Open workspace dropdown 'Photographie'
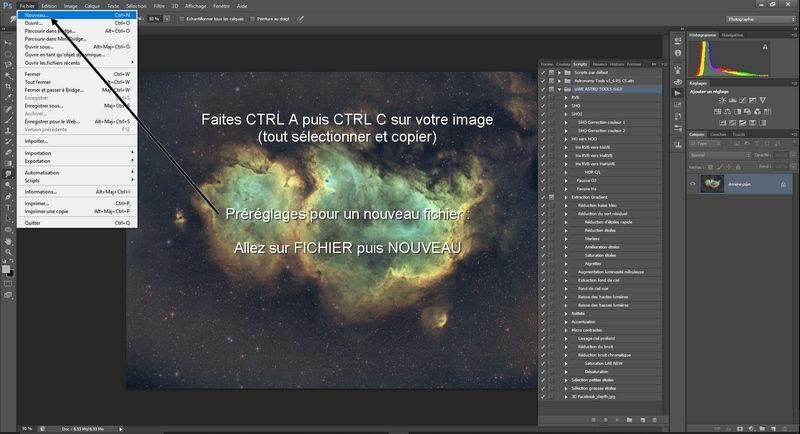This screenshot has height=434, width=800. [x=760, y=19]
